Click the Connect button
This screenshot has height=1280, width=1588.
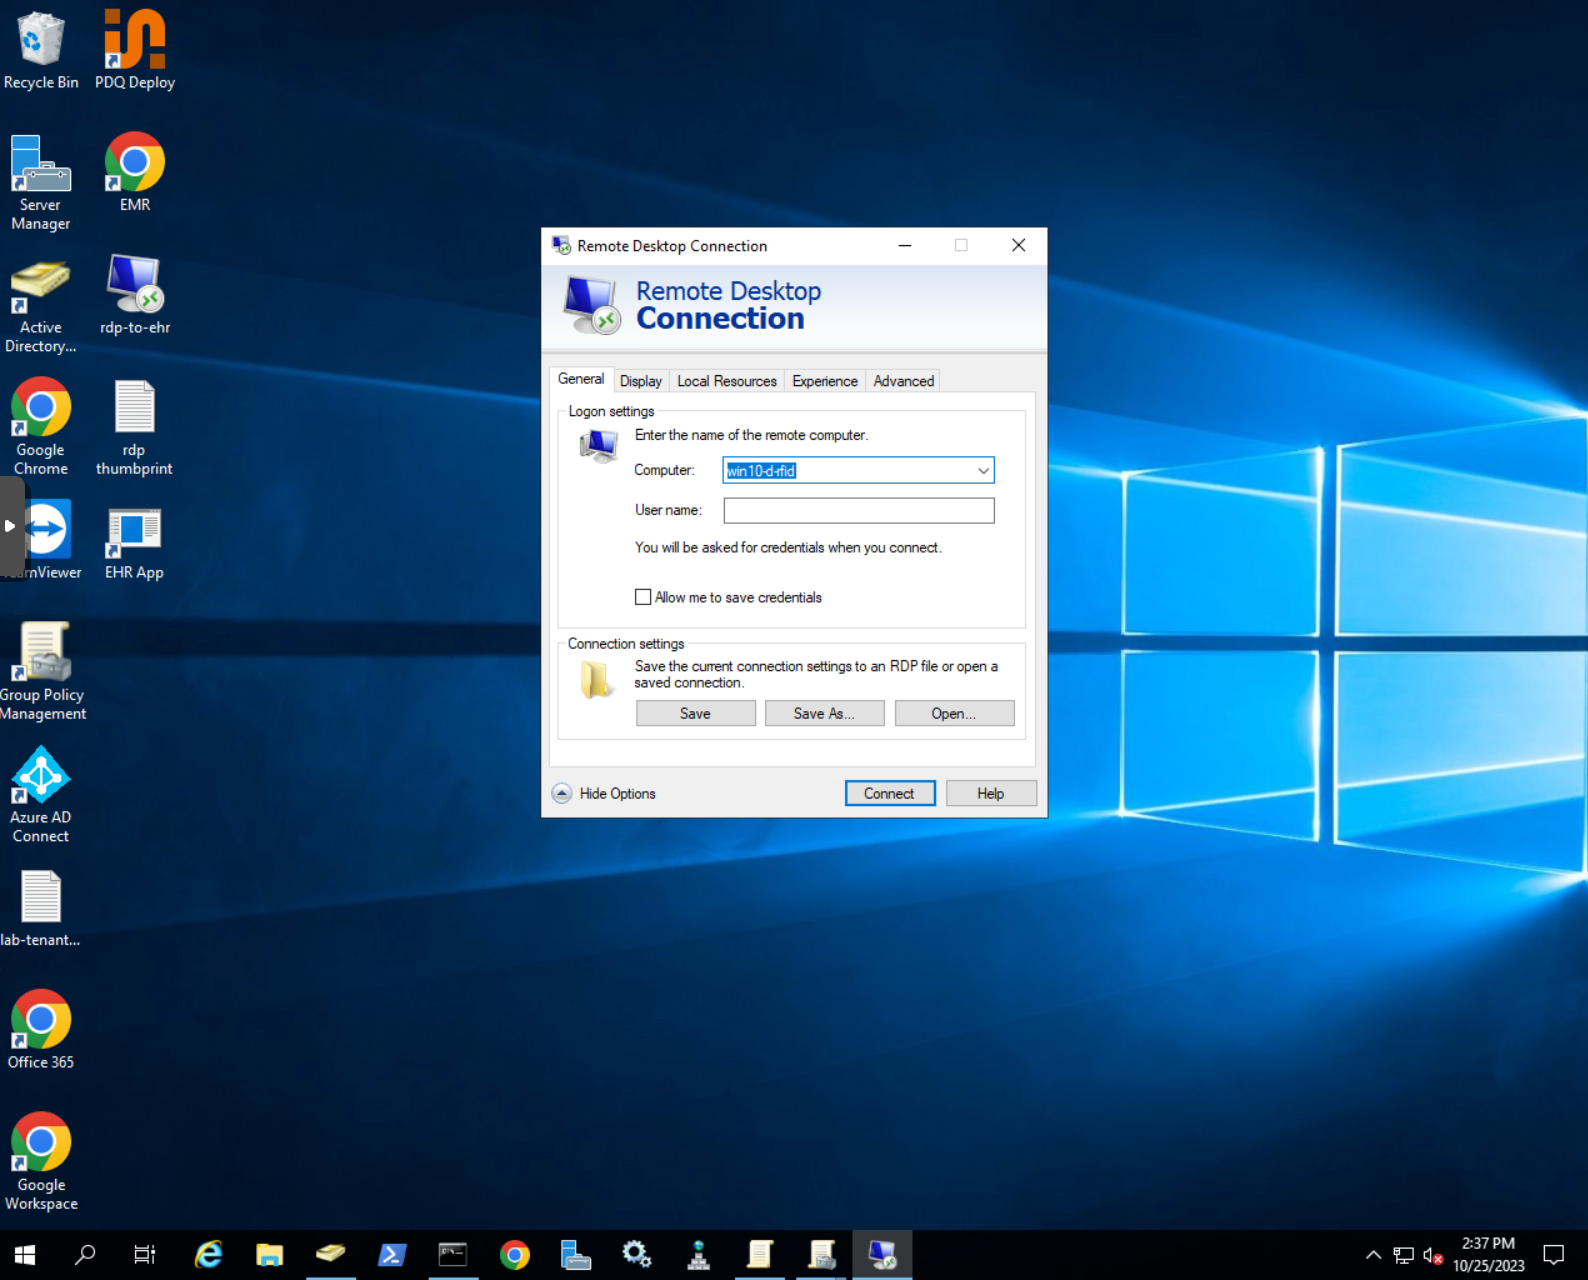pos(889,793)
